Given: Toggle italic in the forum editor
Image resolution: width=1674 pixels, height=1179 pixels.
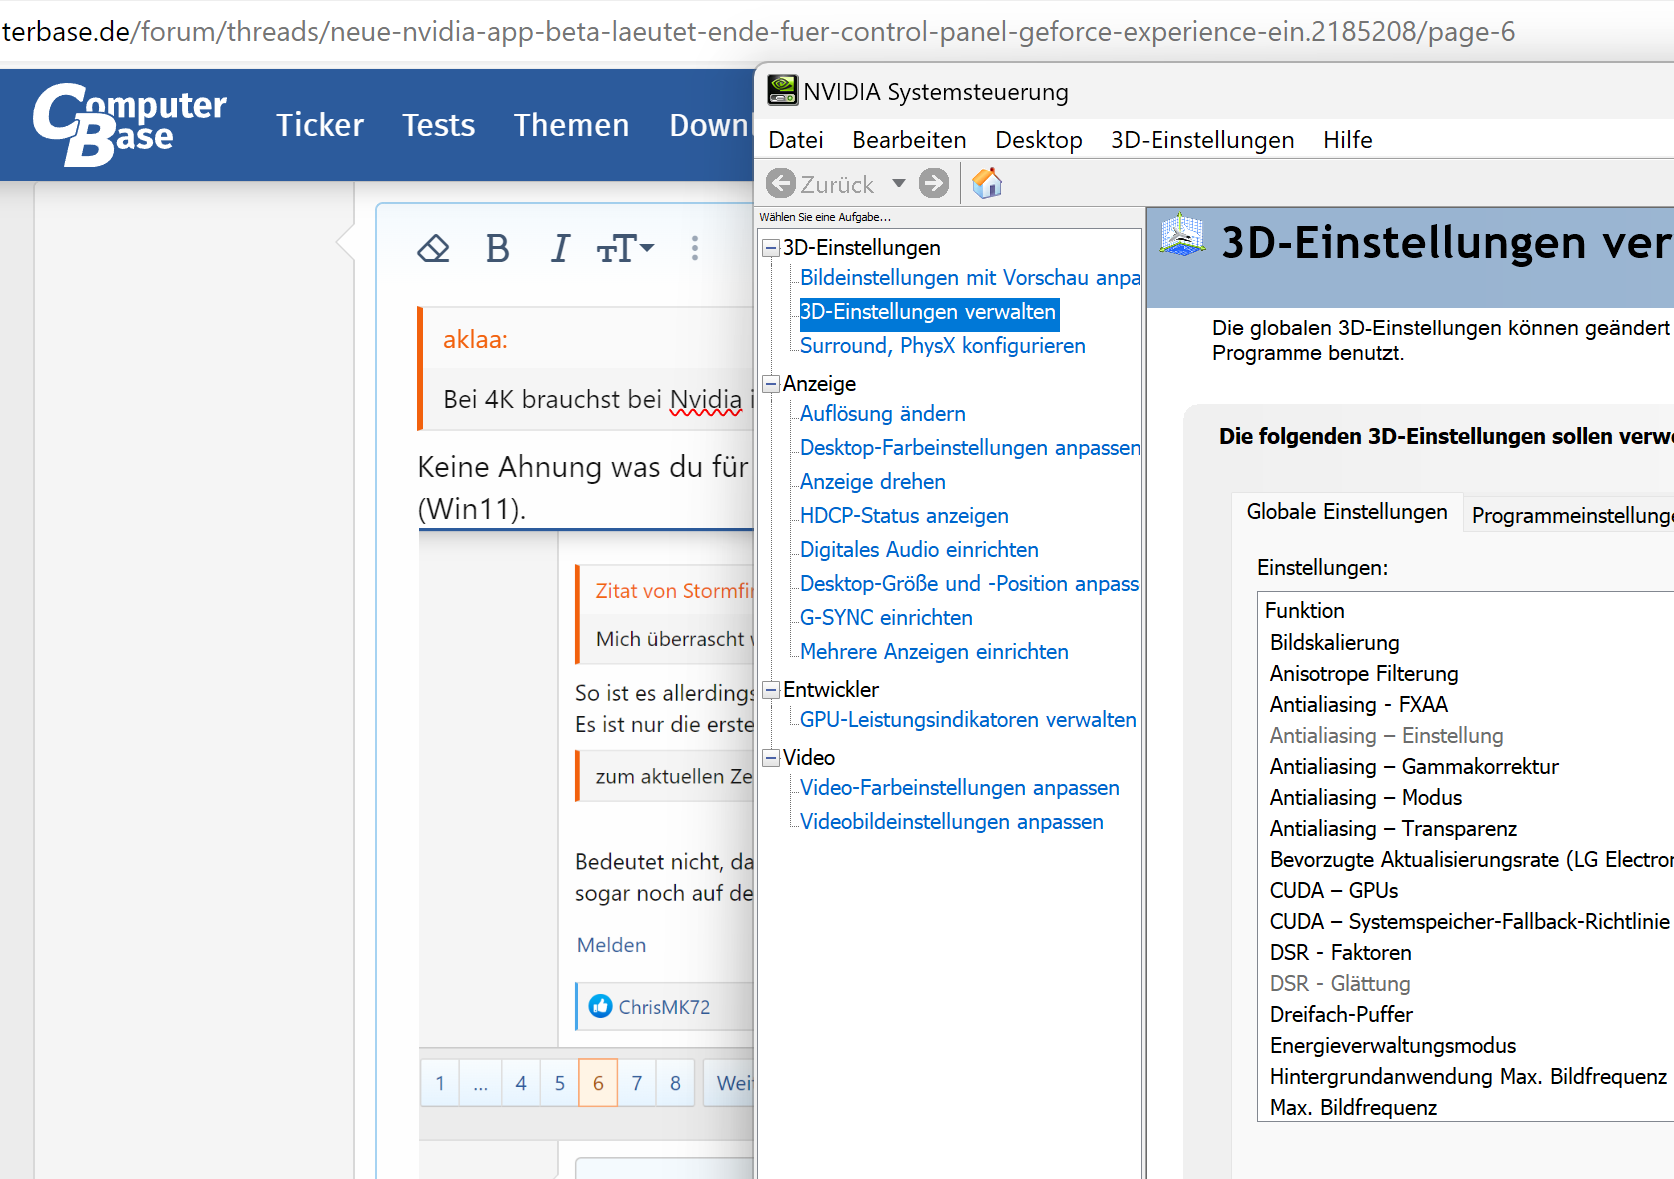Looking at the screenshot, I should coord(560,248).
